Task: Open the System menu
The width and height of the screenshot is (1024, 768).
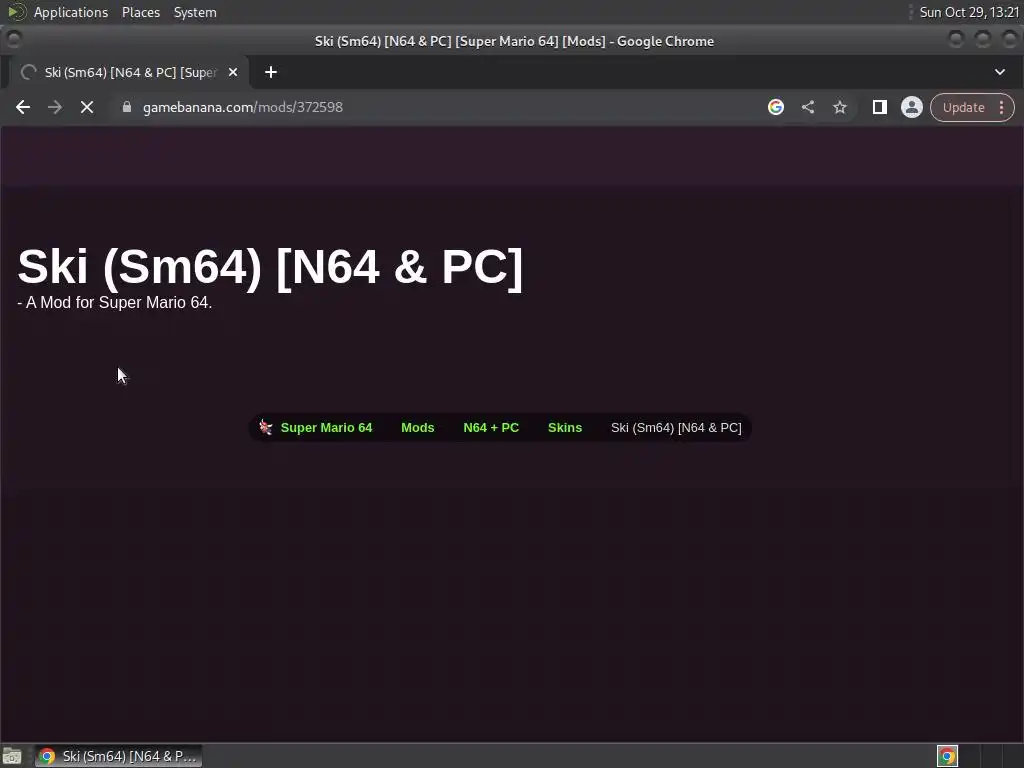Action: (195, 12)
